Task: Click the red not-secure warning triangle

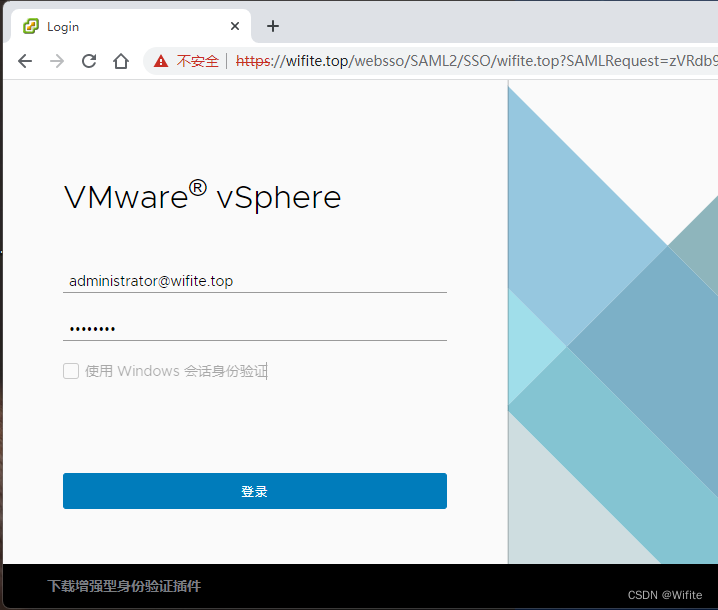Action: (161, 61)
